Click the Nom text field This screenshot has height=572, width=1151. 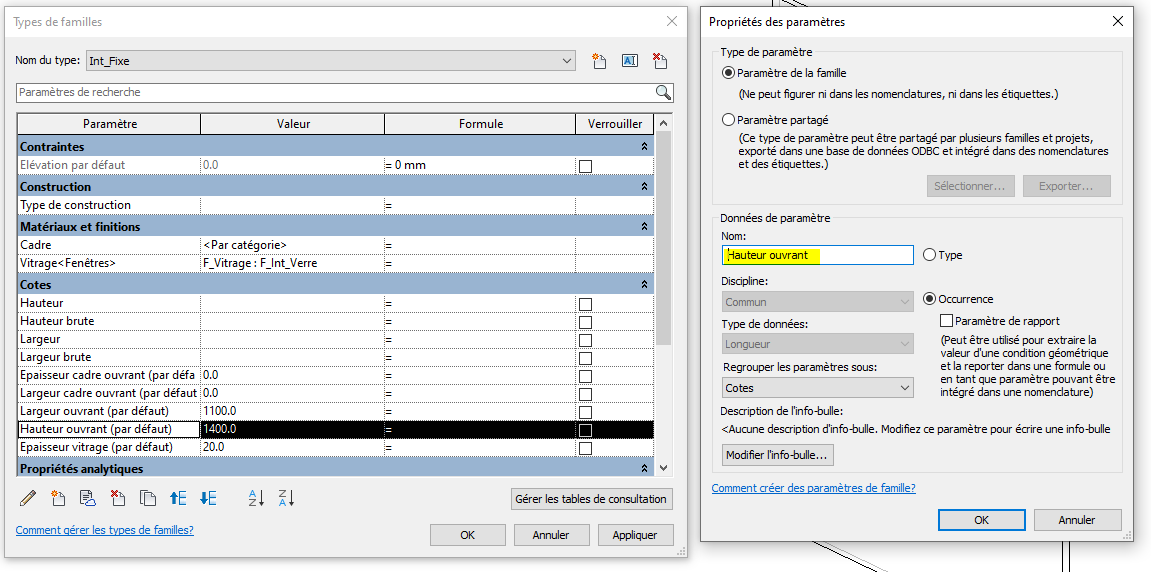pos(818,255)
